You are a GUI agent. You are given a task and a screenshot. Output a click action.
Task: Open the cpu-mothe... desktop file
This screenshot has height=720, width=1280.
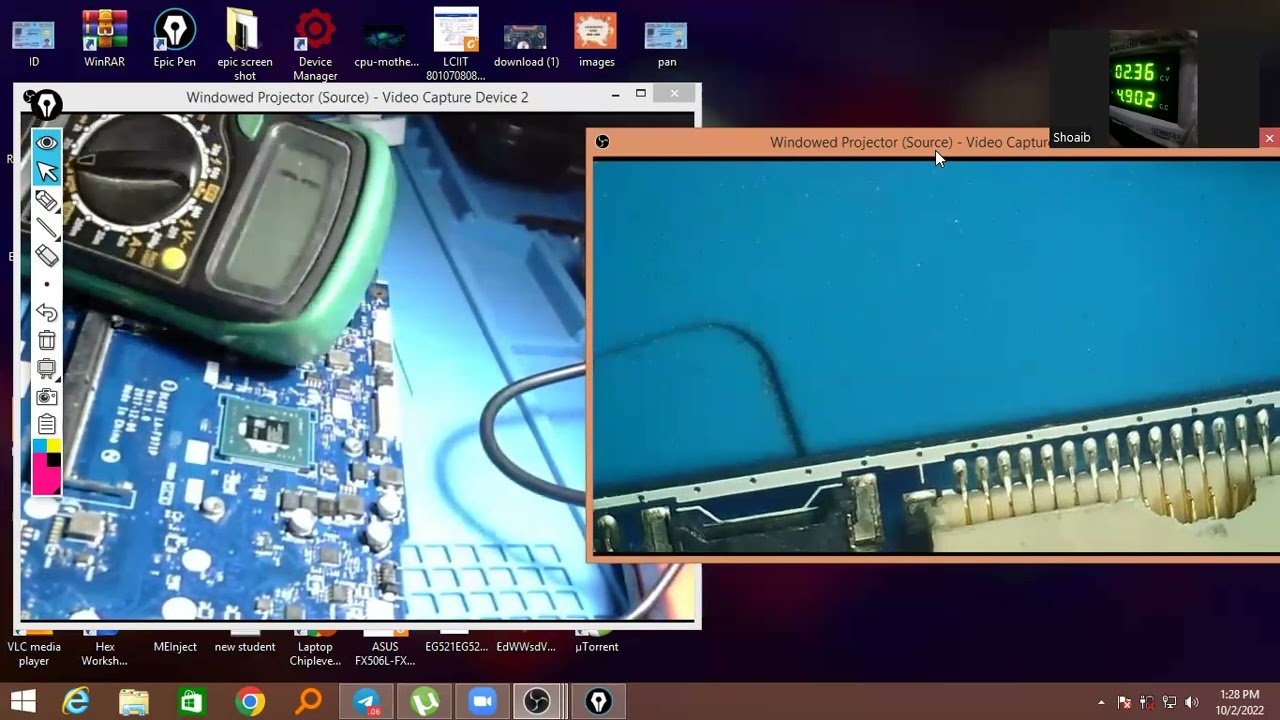pos(386,45)
